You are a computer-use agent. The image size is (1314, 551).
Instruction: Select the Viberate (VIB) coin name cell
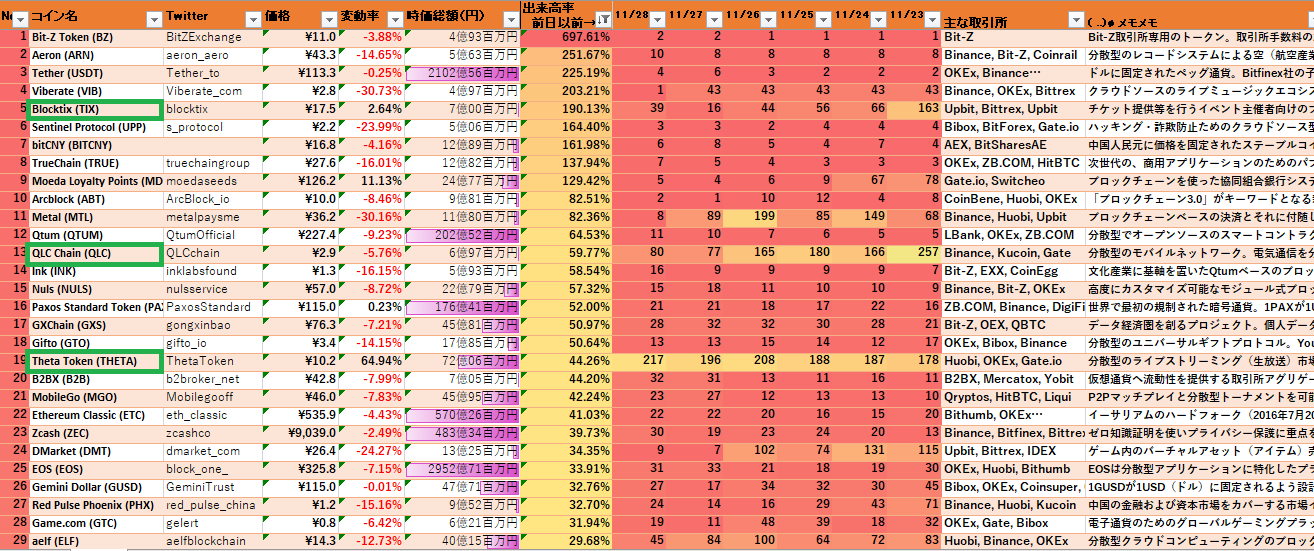95,91
